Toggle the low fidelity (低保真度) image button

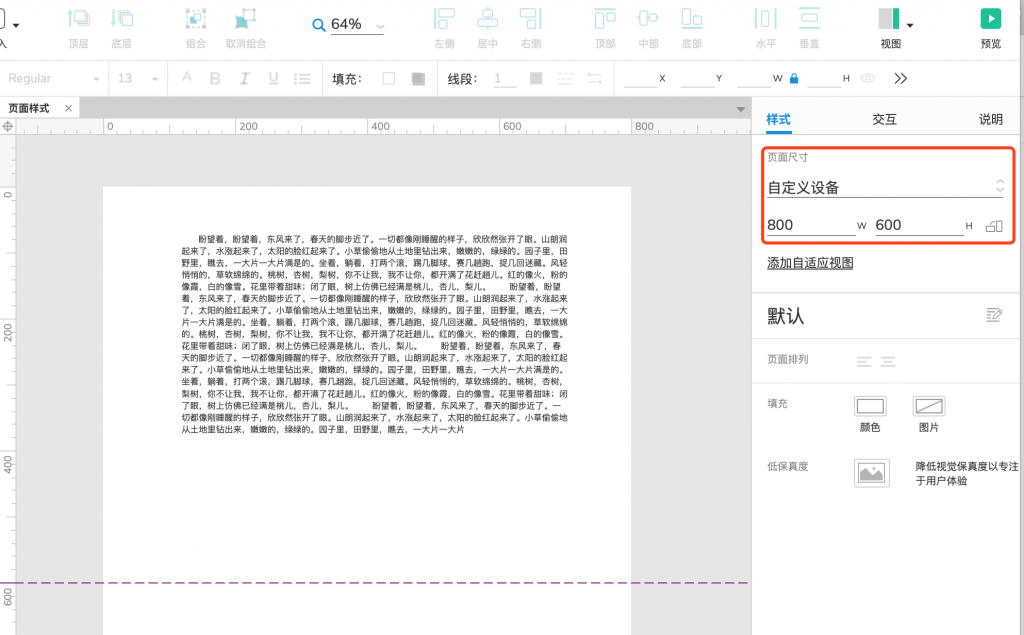[871, 473]
